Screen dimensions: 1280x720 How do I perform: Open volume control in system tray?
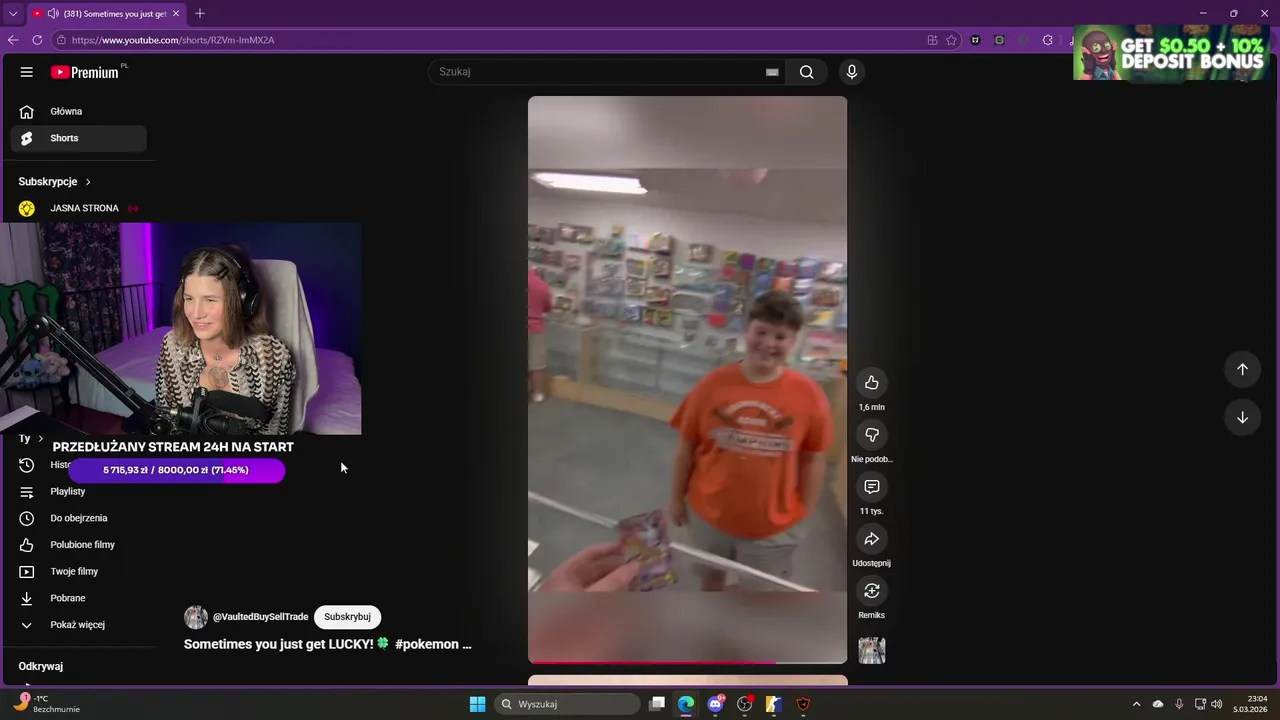[1217, 704]
